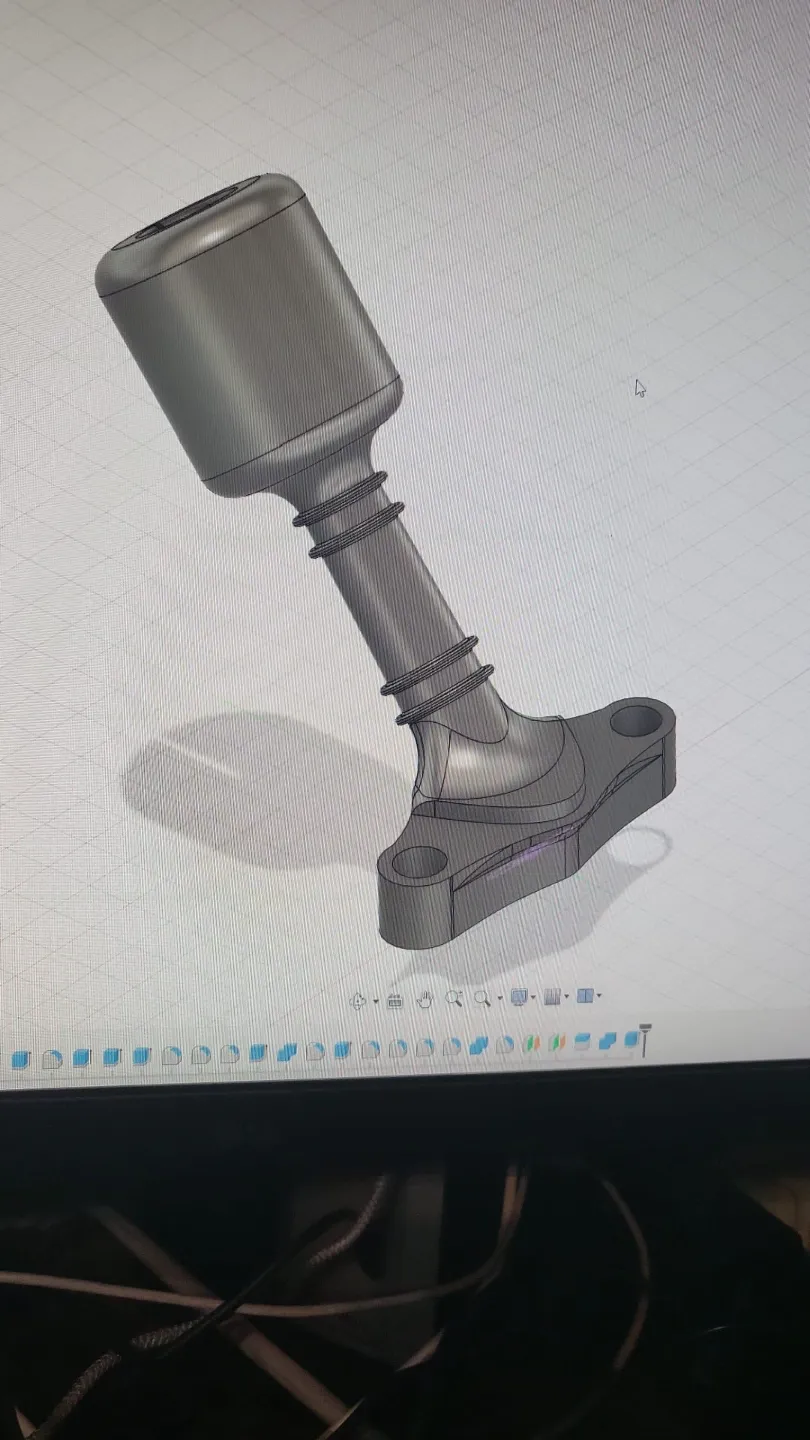810x1440 pixels.
Task: Select the first feature in the timeline
Action: [x=21, y=1058]
